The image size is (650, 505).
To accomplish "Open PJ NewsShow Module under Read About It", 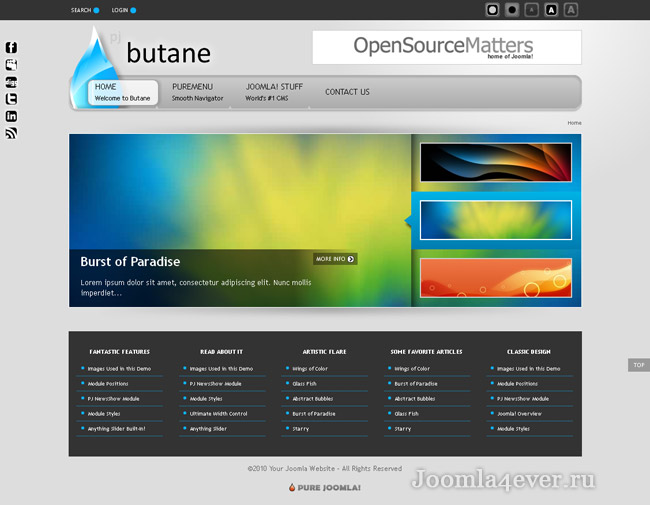I will (x=216, y=384).
